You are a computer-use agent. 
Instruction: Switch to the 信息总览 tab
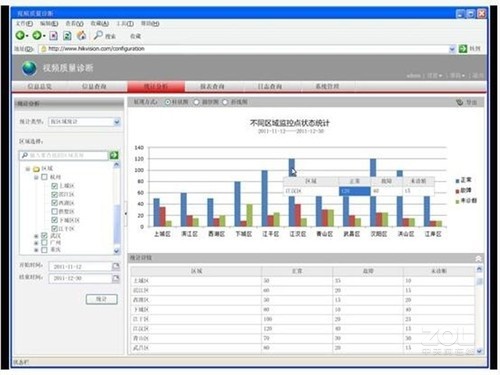point(40,86)
